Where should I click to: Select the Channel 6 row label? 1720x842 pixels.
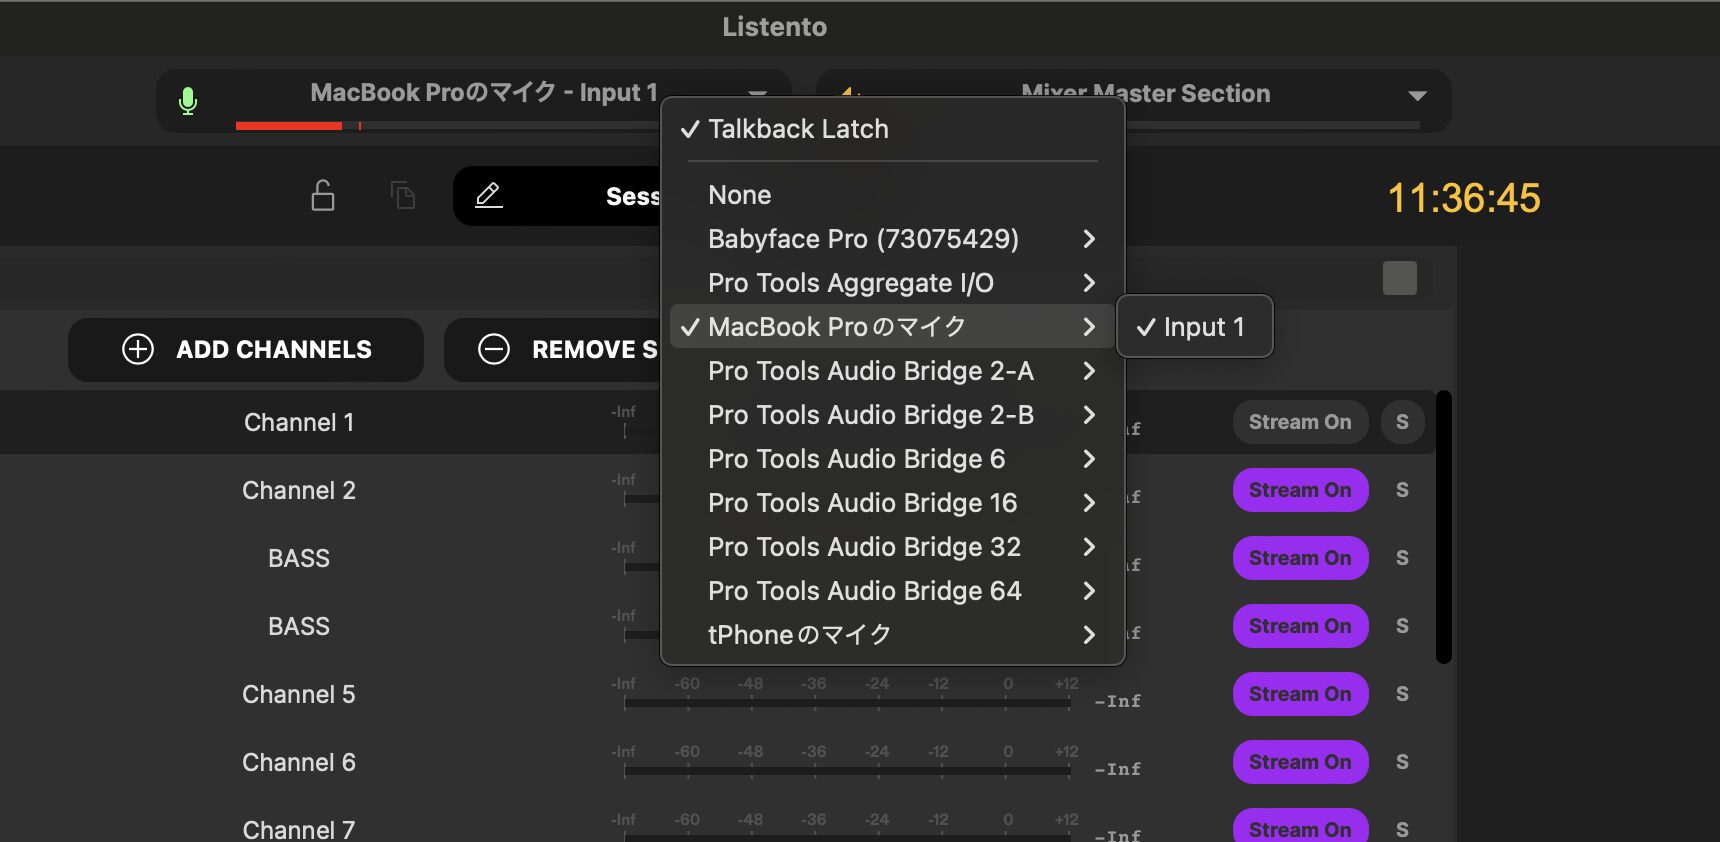(299, 762)
